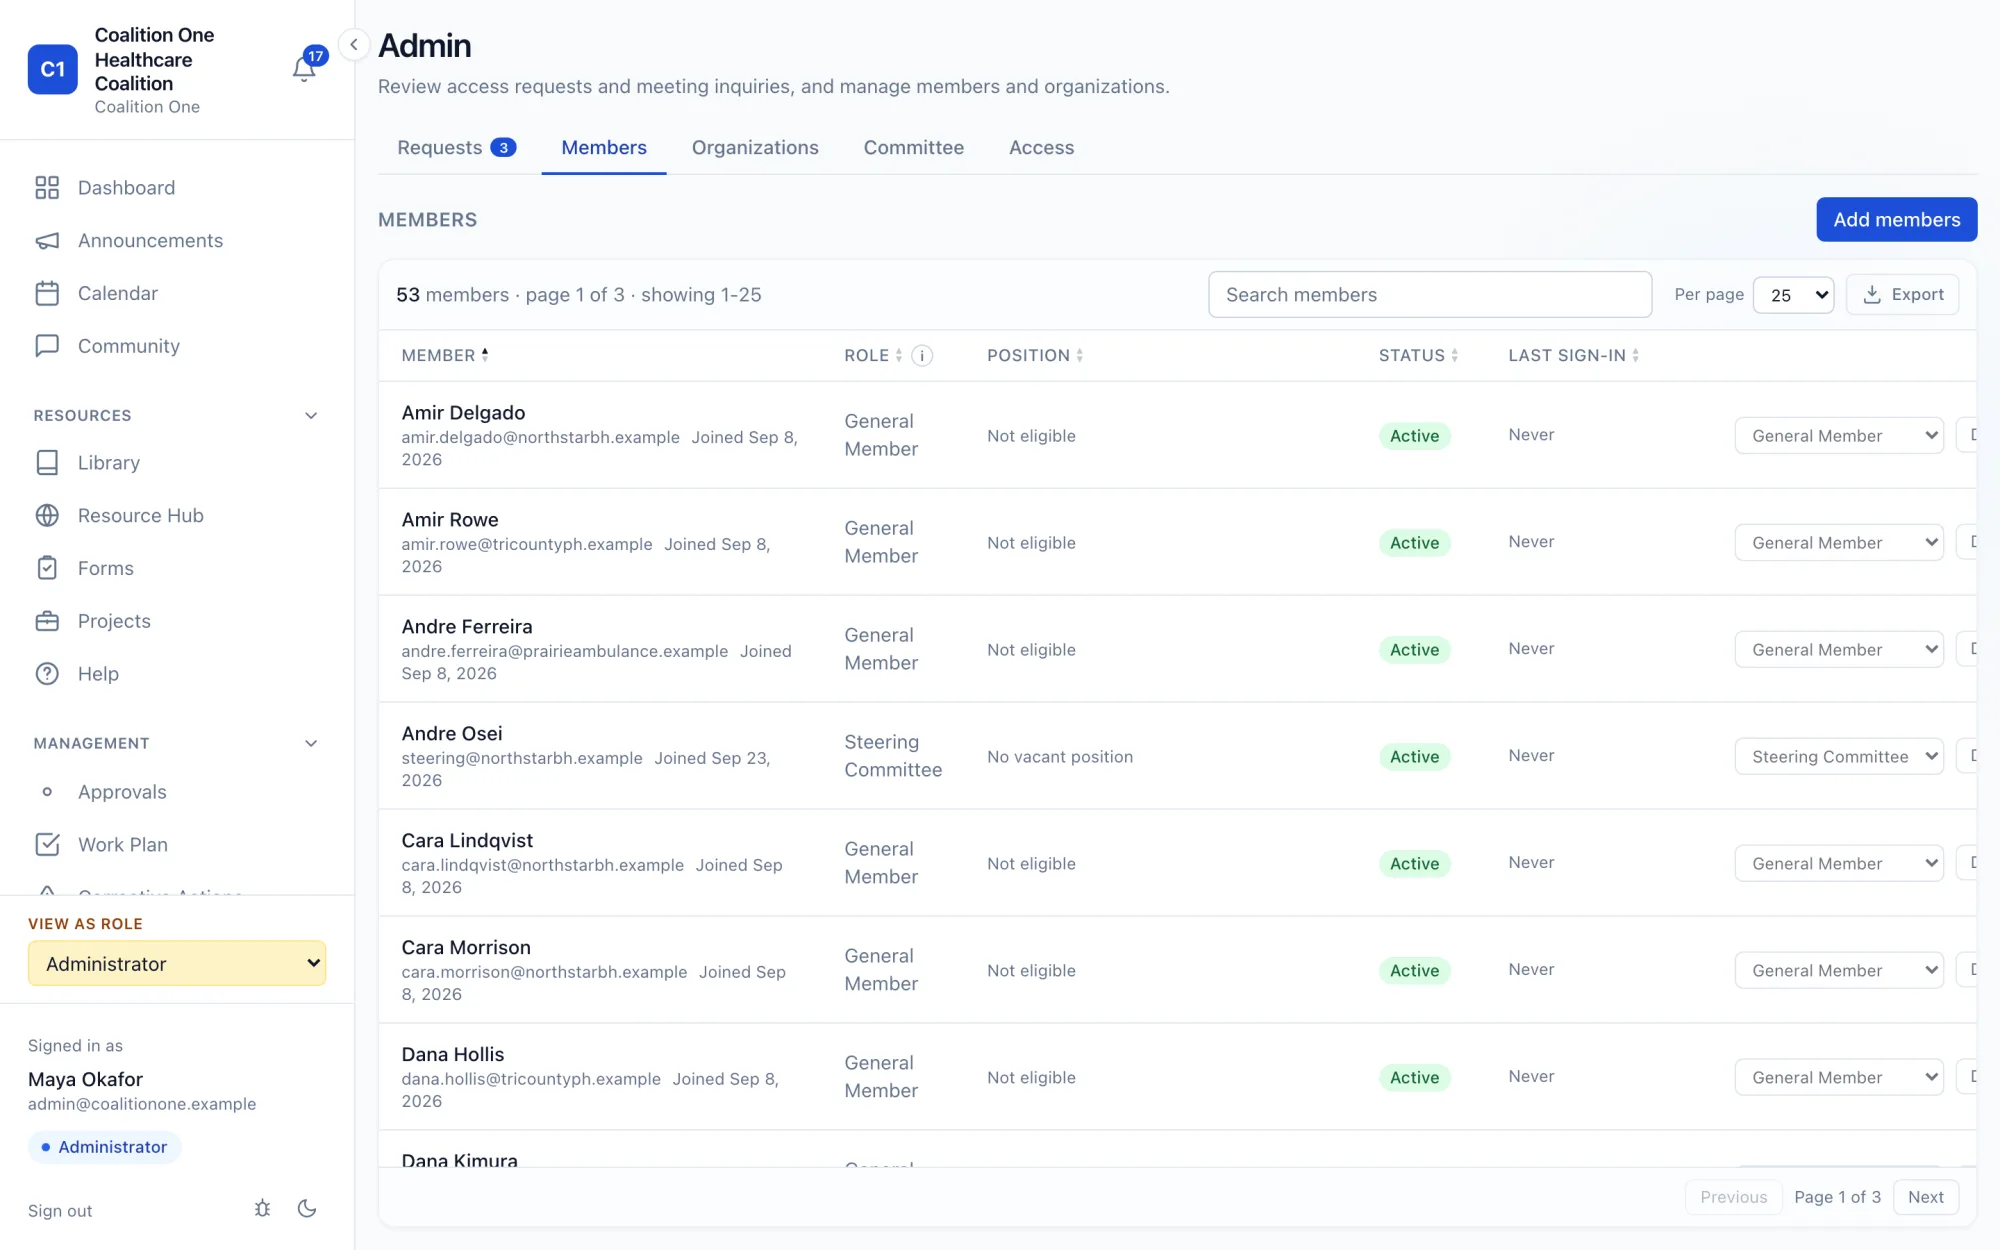Click the Community chat bubble icon
Screen dimensions: 2000x1250
(47, 346)
